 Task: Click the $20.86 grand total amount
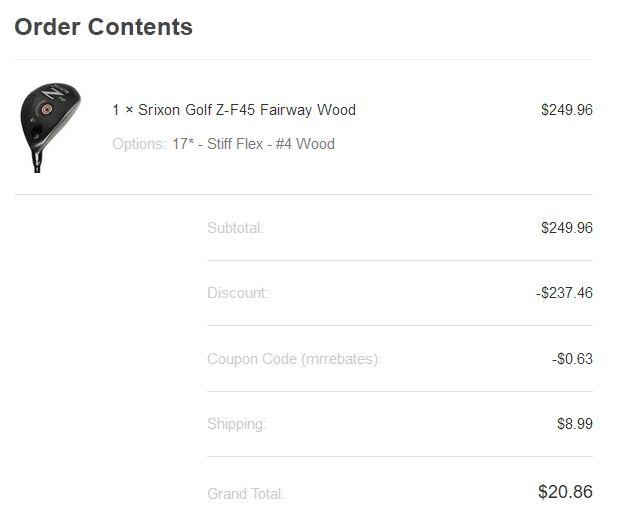coord(565,492)
